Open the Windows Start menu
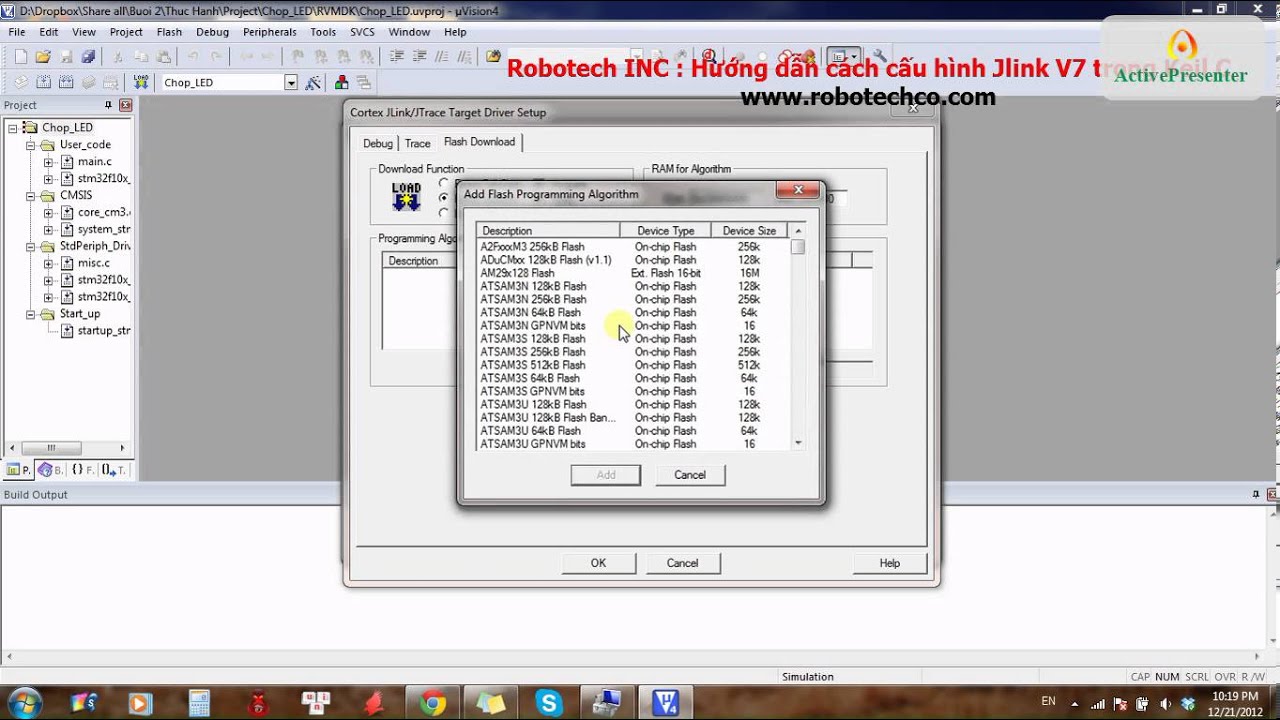Screen dimensions: 1280x720 (24, 703)
